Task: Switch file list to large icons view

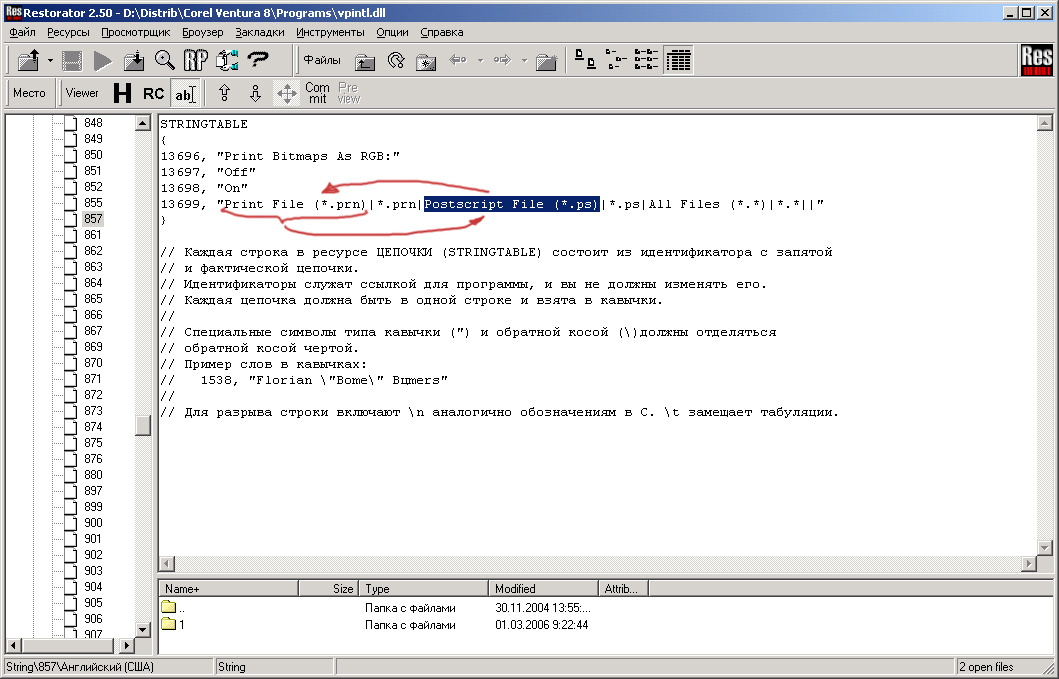Action: coord(585,59)
